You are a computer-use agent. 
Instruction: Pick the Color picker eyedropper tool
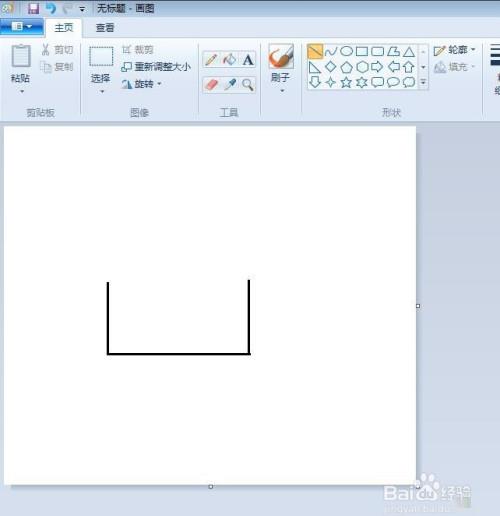(x=230, y=85)
